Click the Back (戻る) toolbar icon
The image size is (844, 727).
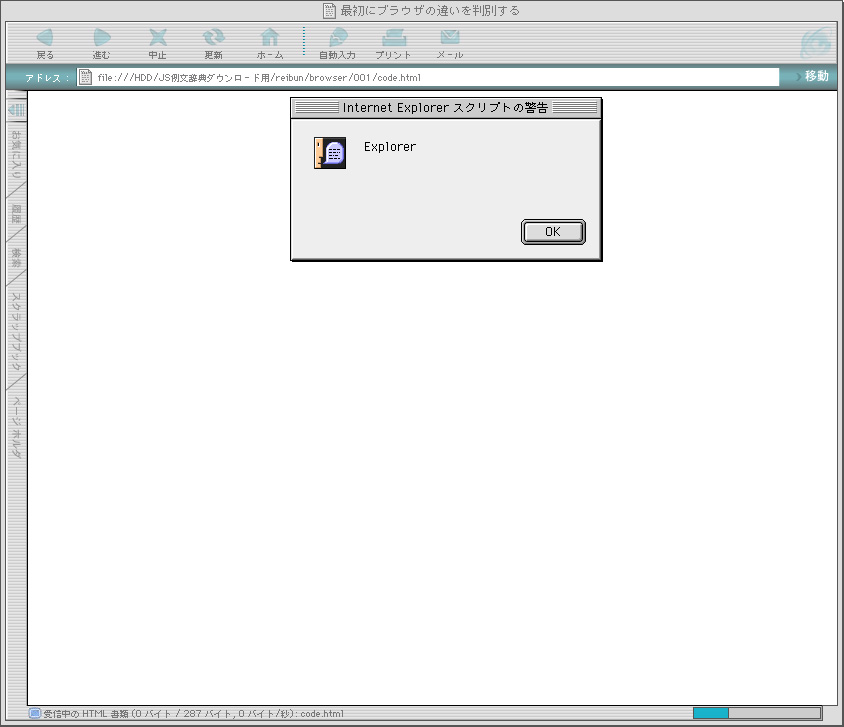click(45, 37)
